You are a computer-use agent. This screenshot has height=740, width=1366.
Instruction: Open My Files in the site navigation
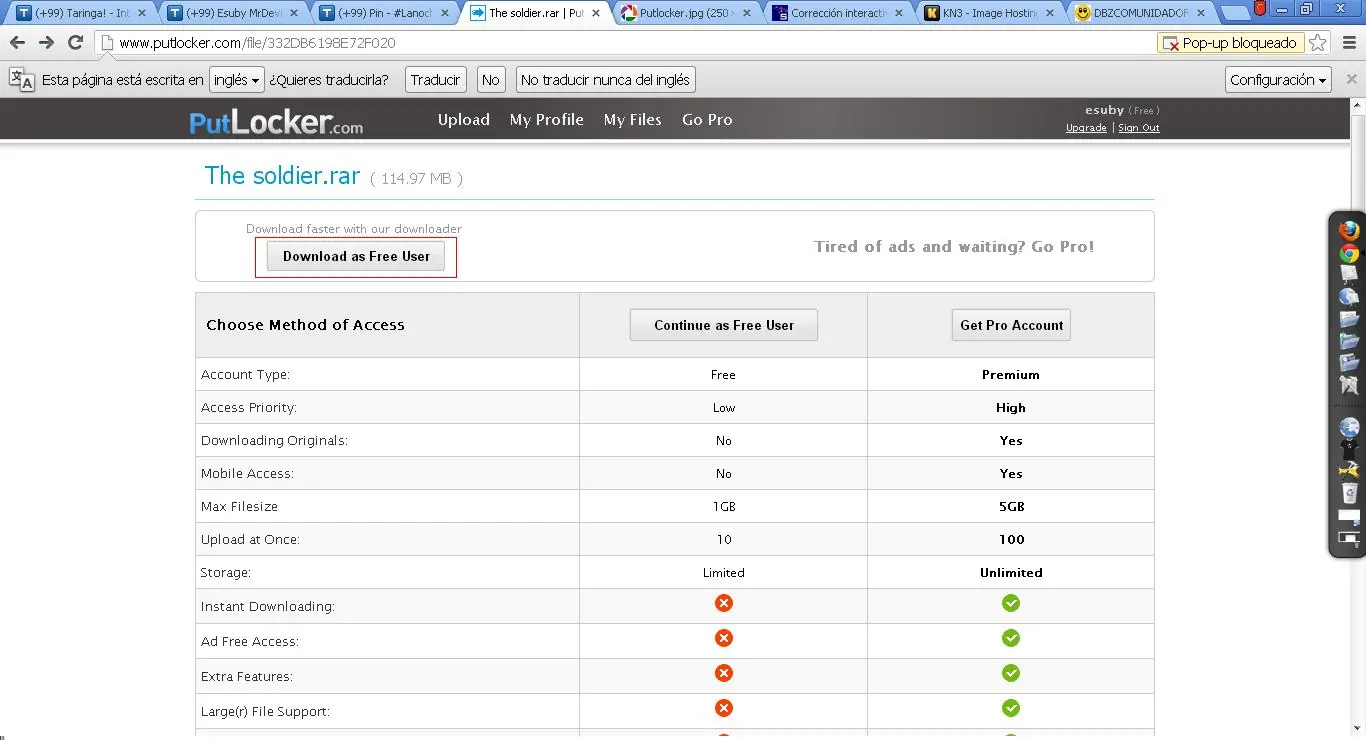point(633,120)
